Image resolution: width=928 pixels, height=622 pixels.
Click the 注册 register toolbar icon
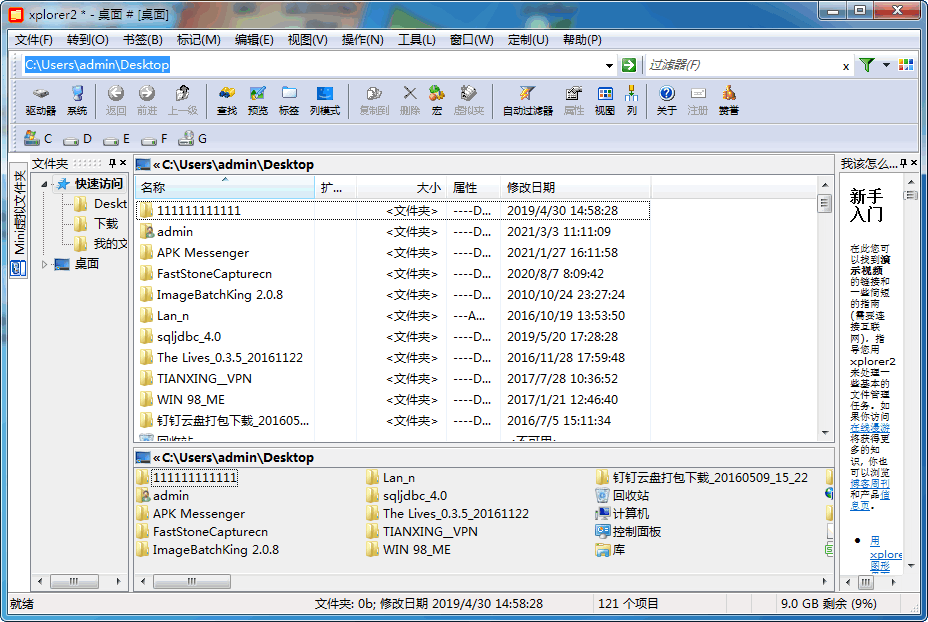coord(697,101)
